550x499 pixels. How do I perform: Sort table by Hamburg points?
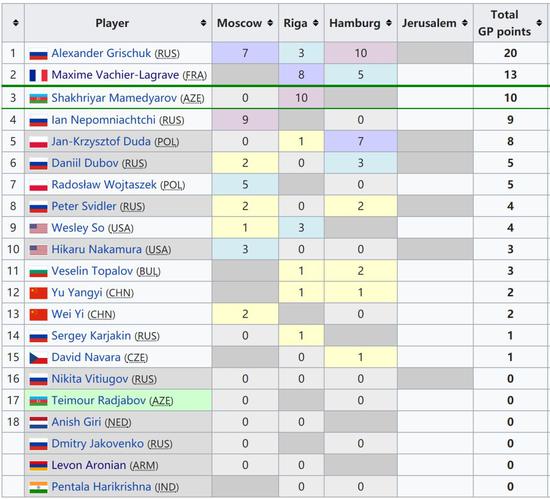coord(389,23)
